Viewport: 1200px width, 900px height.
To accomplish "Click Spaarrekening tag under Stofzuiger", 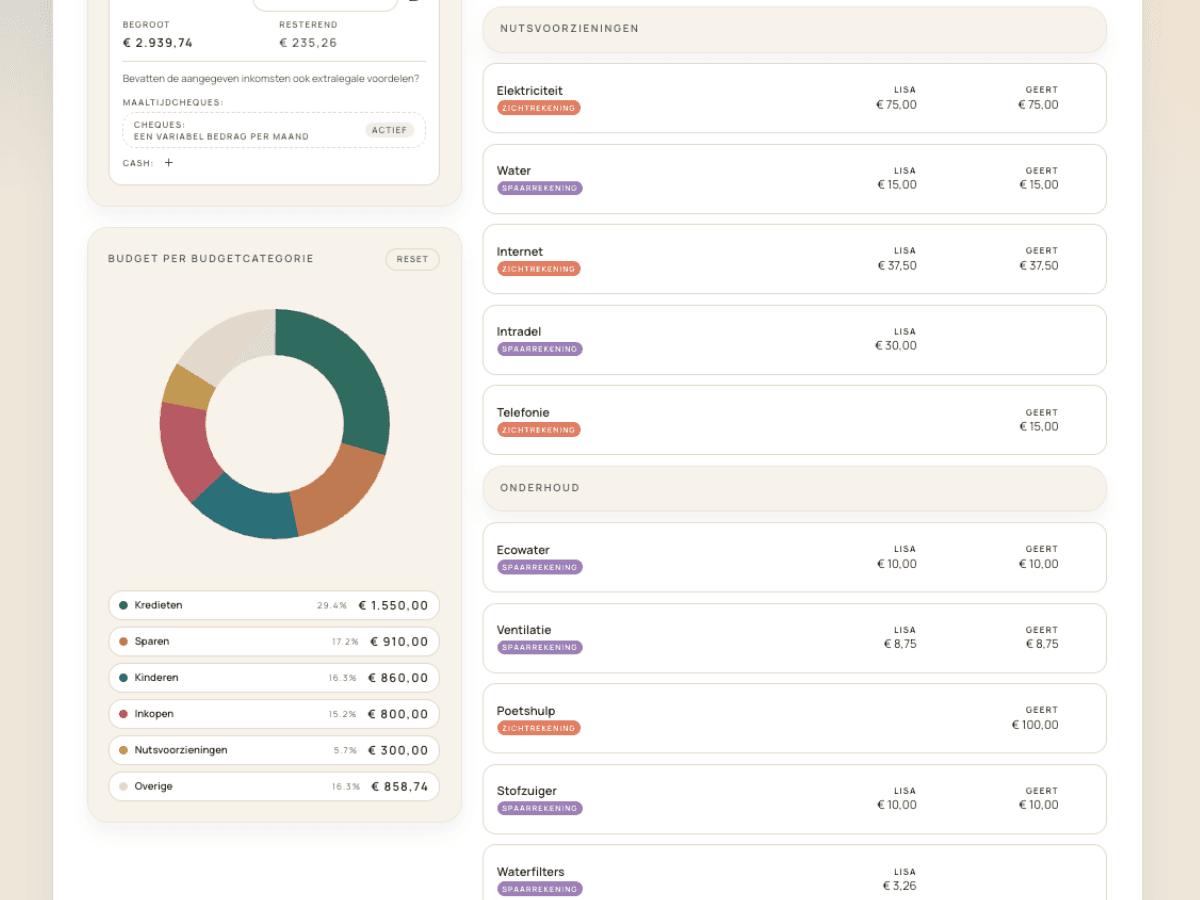I will 539,808.
